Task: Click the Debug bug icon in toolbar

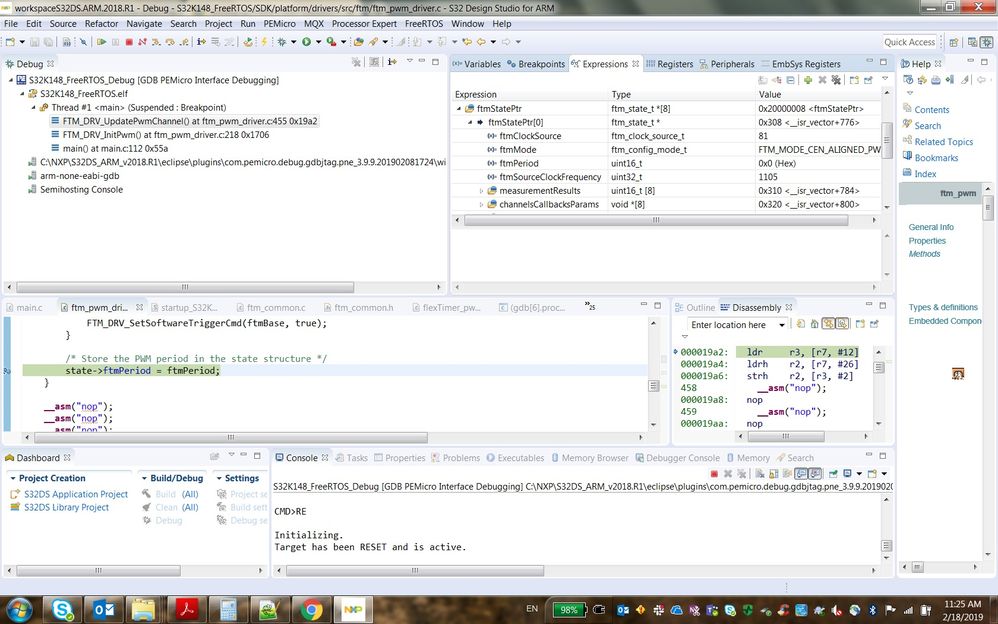Action: point(281,42)
